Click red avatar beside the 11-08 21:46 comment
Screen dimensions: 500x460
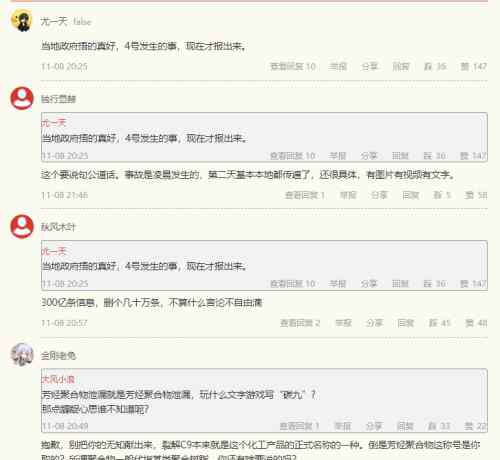22,98
